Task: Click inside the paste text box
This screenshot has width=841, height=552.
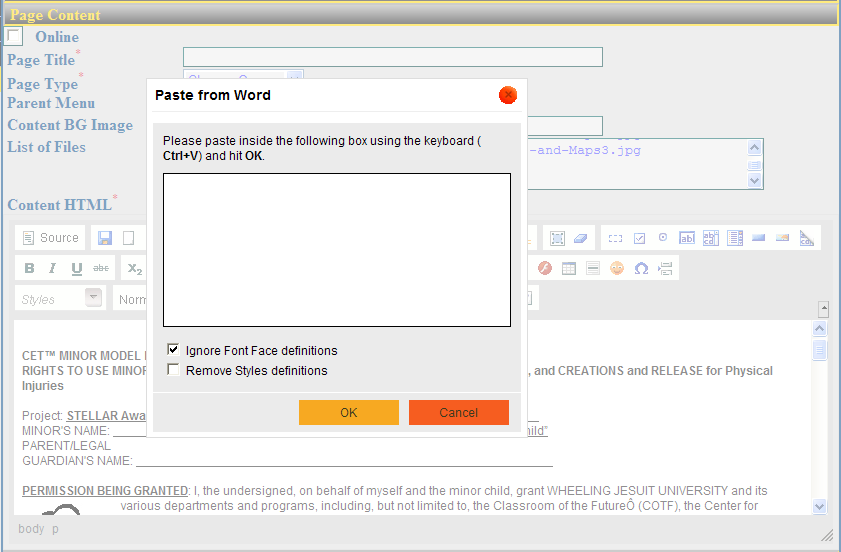Action: (x=337, y=250)
